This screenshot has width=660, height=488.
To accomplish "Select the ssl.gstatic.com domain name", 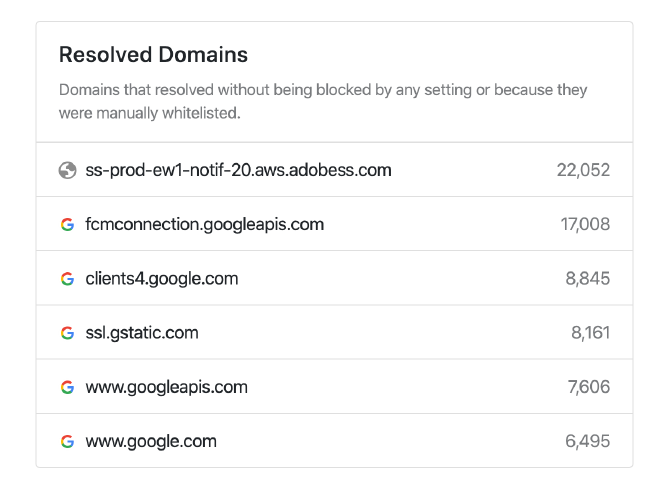I will pos(142,333).
